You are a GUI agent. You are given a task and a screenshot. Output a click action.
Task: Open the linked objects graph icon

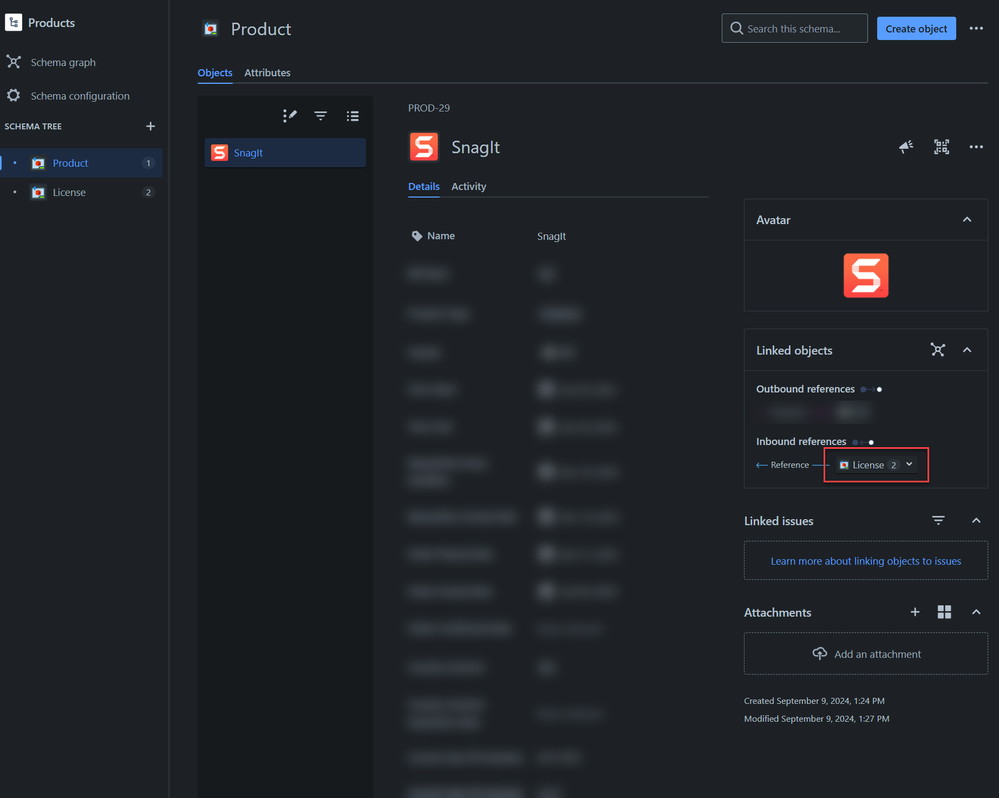(x=938, y=350)
